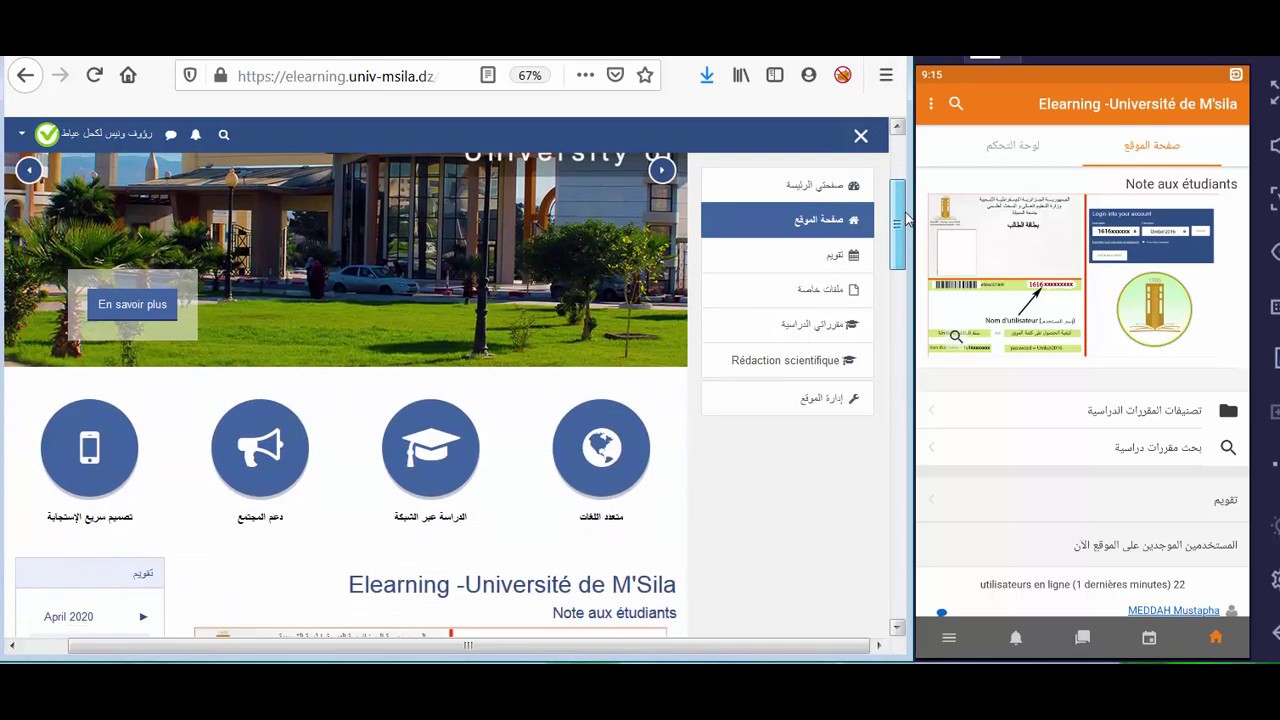
Task: Open تقويم row in the mobile app
Action: [x=1083, y=500]
